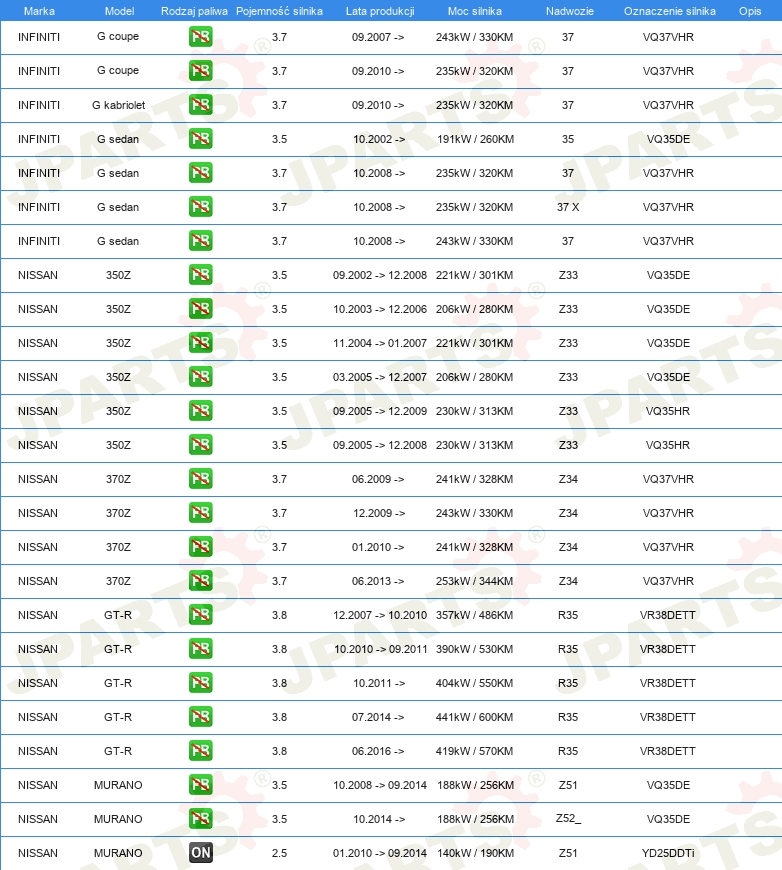Click the 441kW / 600KM power cell

pos(475,717)
